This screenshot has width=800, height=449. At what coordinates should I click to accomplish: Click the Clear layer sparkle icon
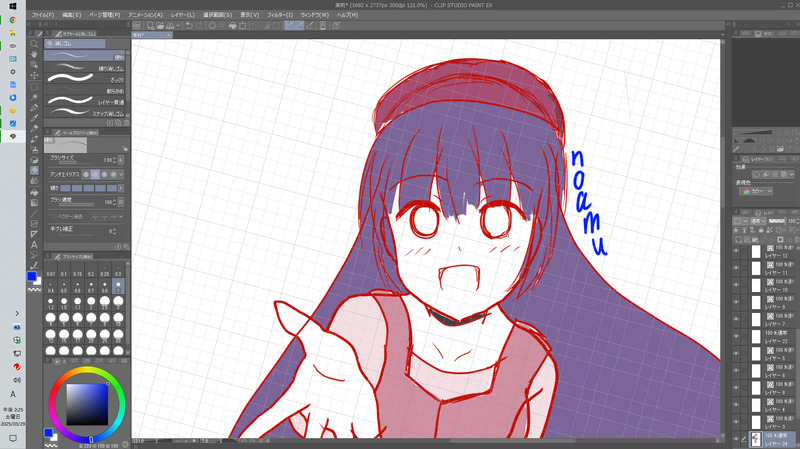[x=212, y=26]
